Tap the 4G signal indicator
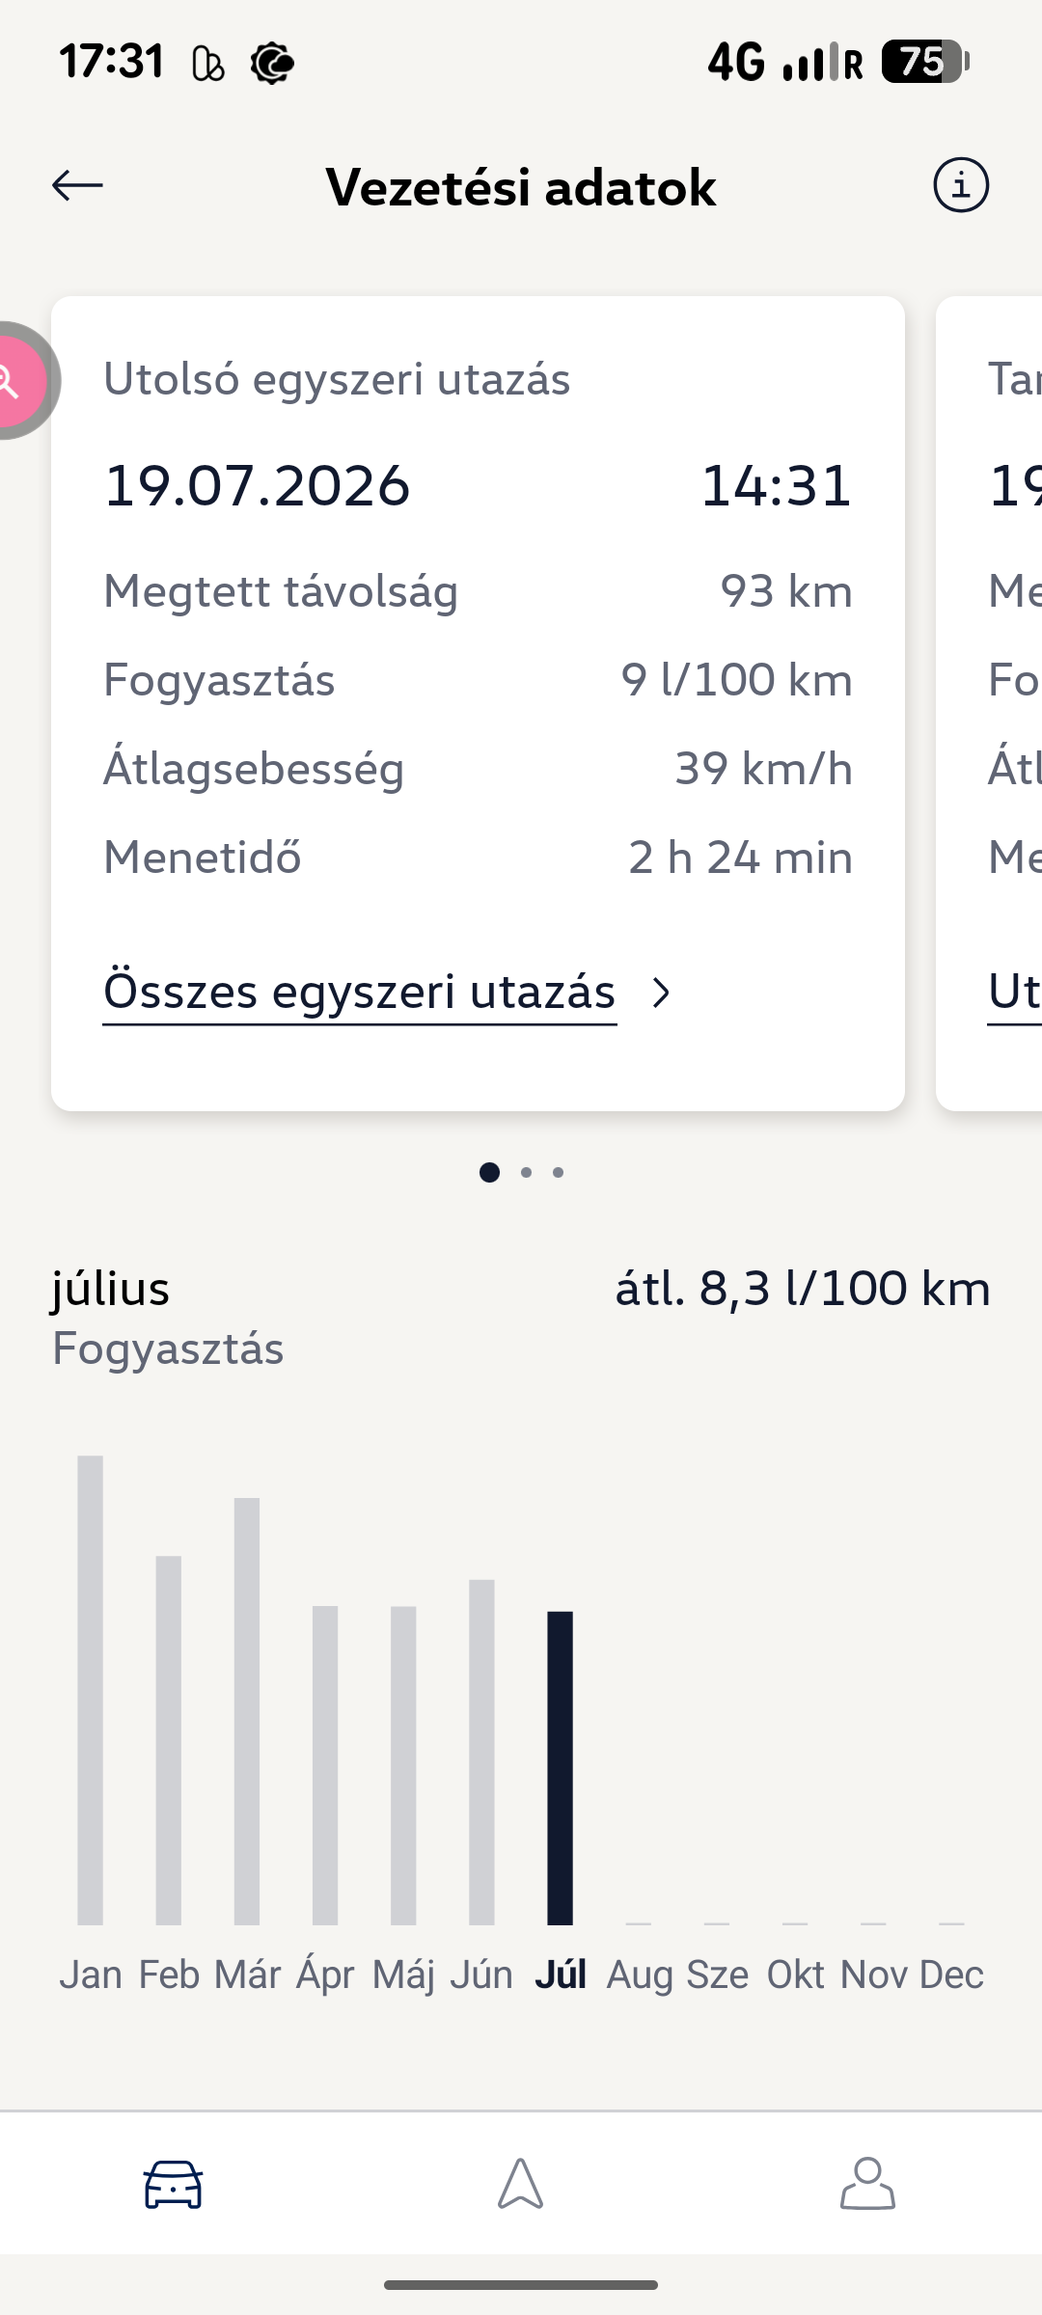Viewport: 1042px width, 2315px height. click(736, 62)
